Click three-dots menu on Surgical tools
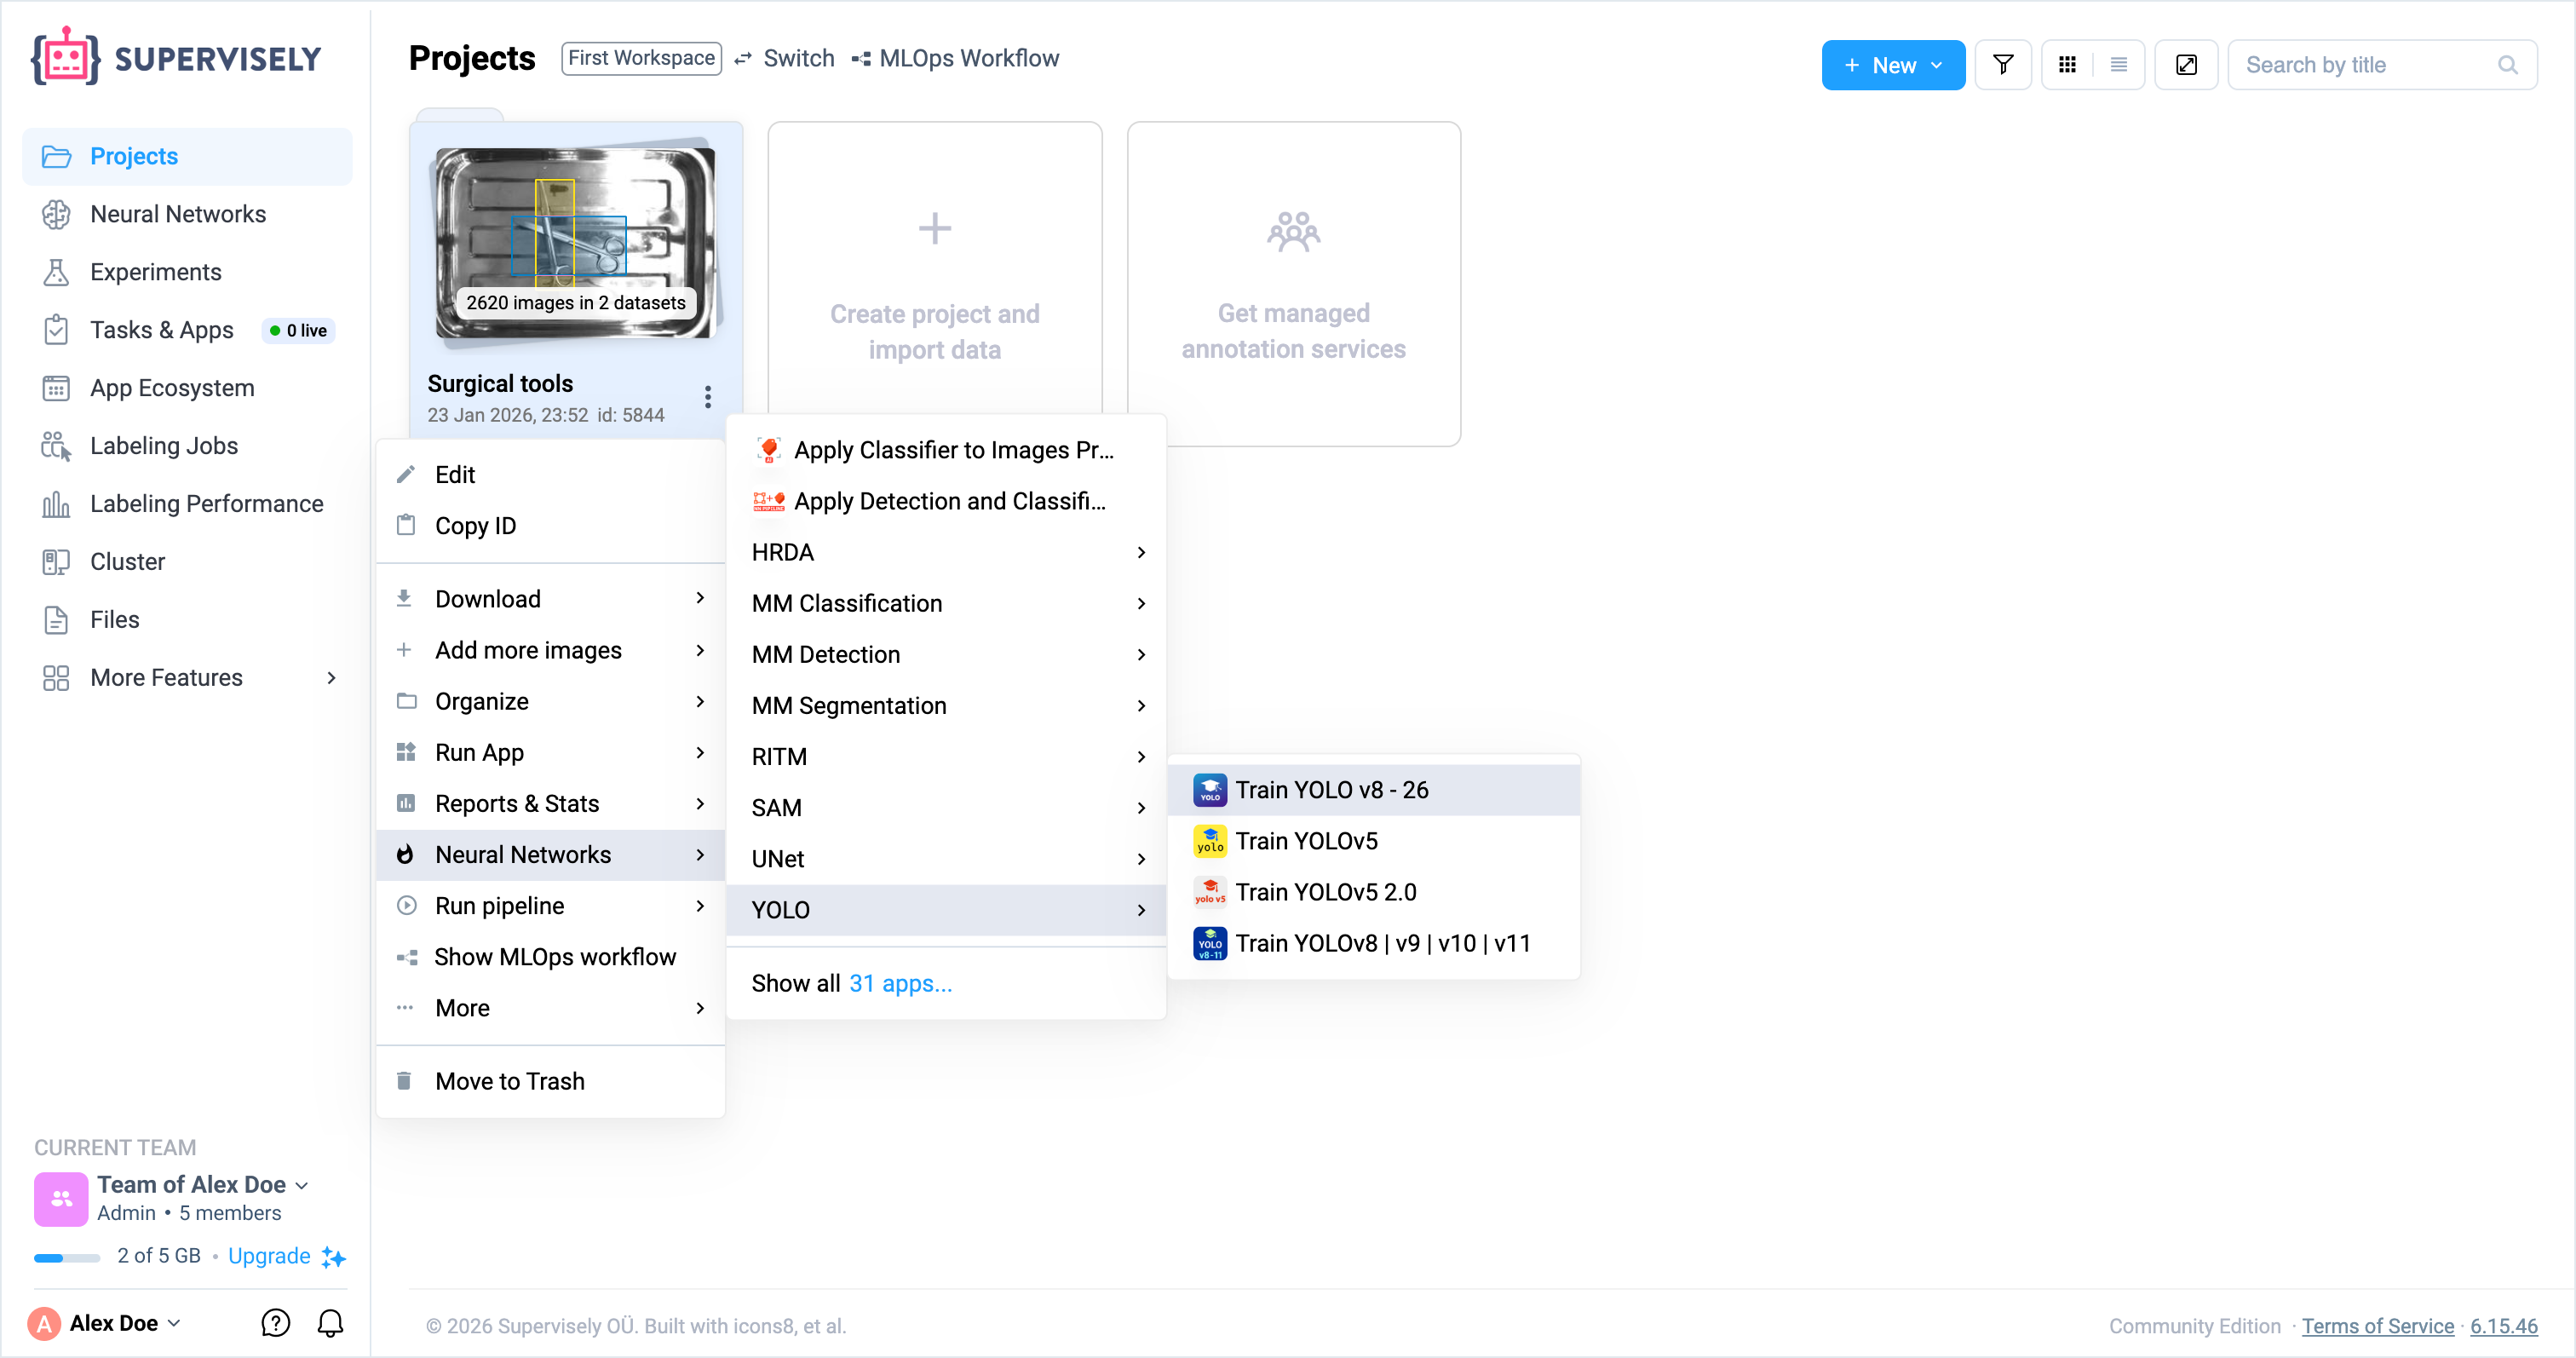 (707, 397)
